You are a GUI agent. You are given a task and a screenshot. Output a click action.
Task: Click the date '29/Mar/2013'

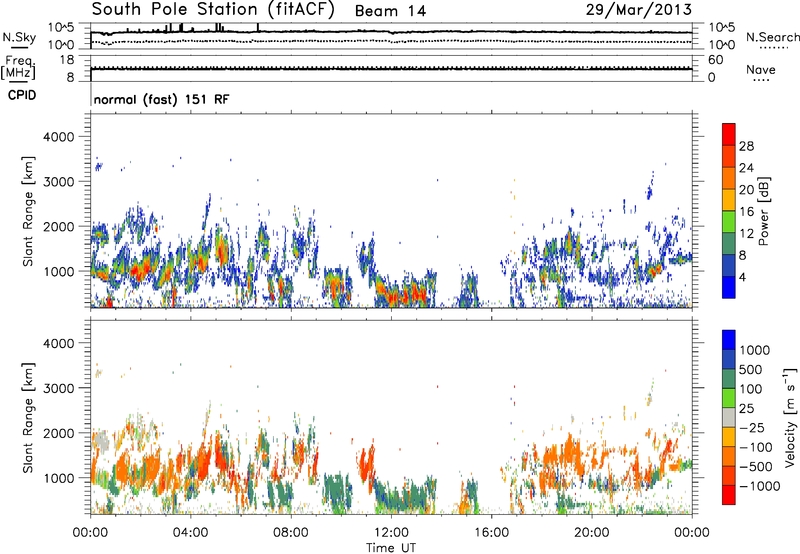click(639, 10)
